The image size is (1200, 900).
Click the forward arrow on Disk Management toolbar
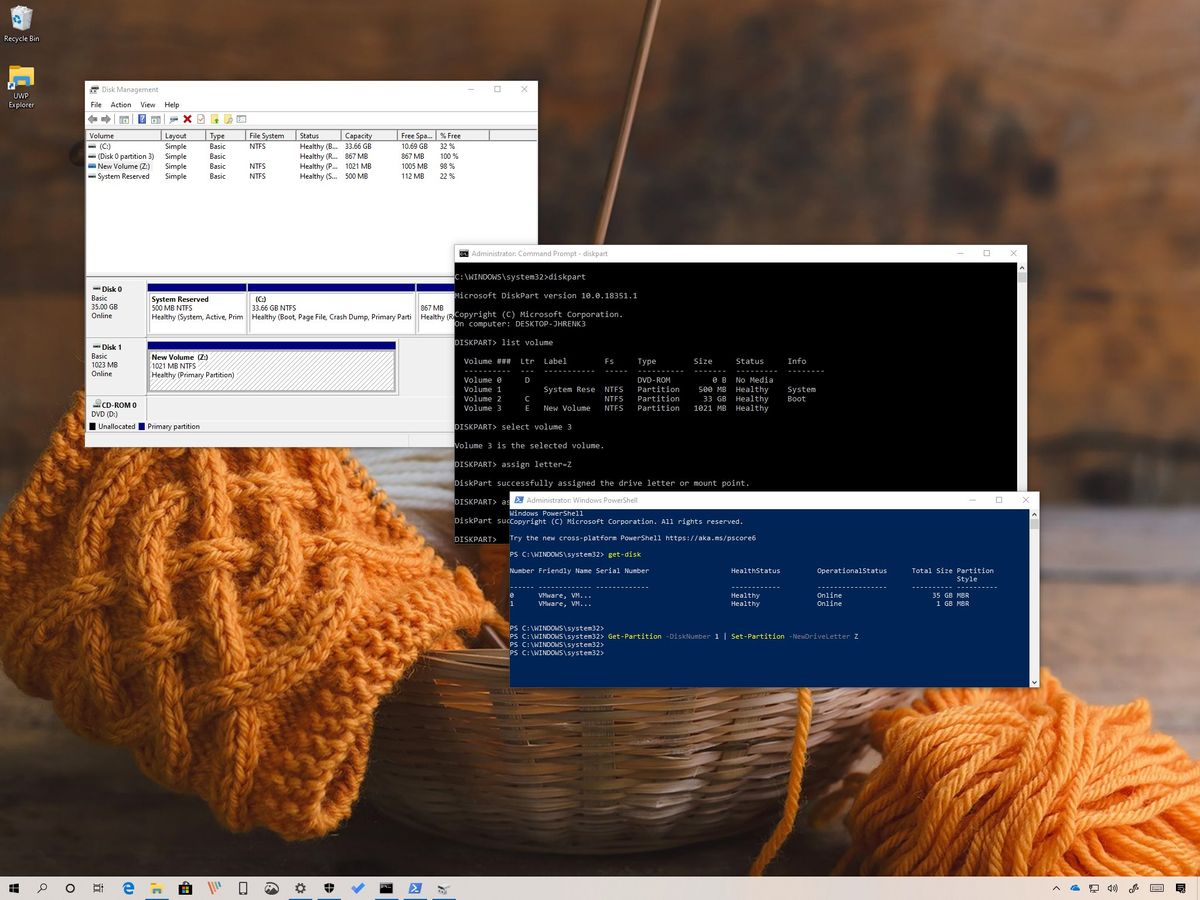106,119
